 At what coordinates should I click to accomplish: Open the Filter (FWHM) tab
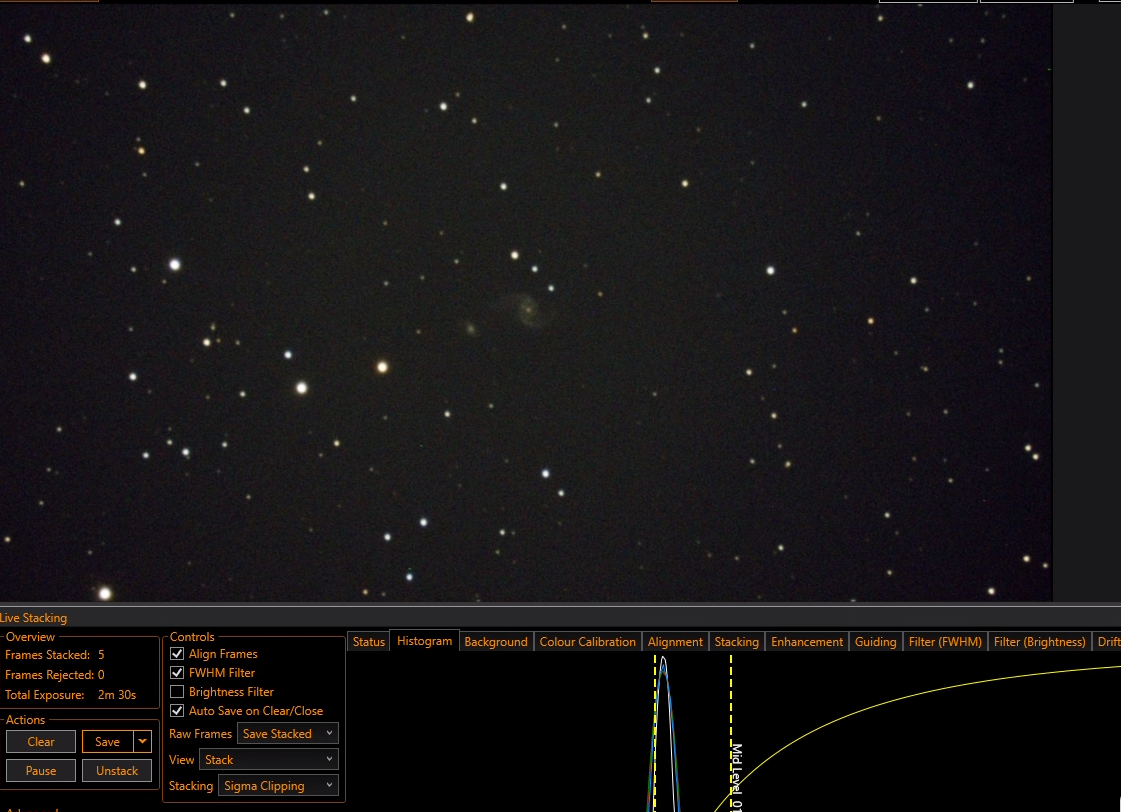pos(945,642)
